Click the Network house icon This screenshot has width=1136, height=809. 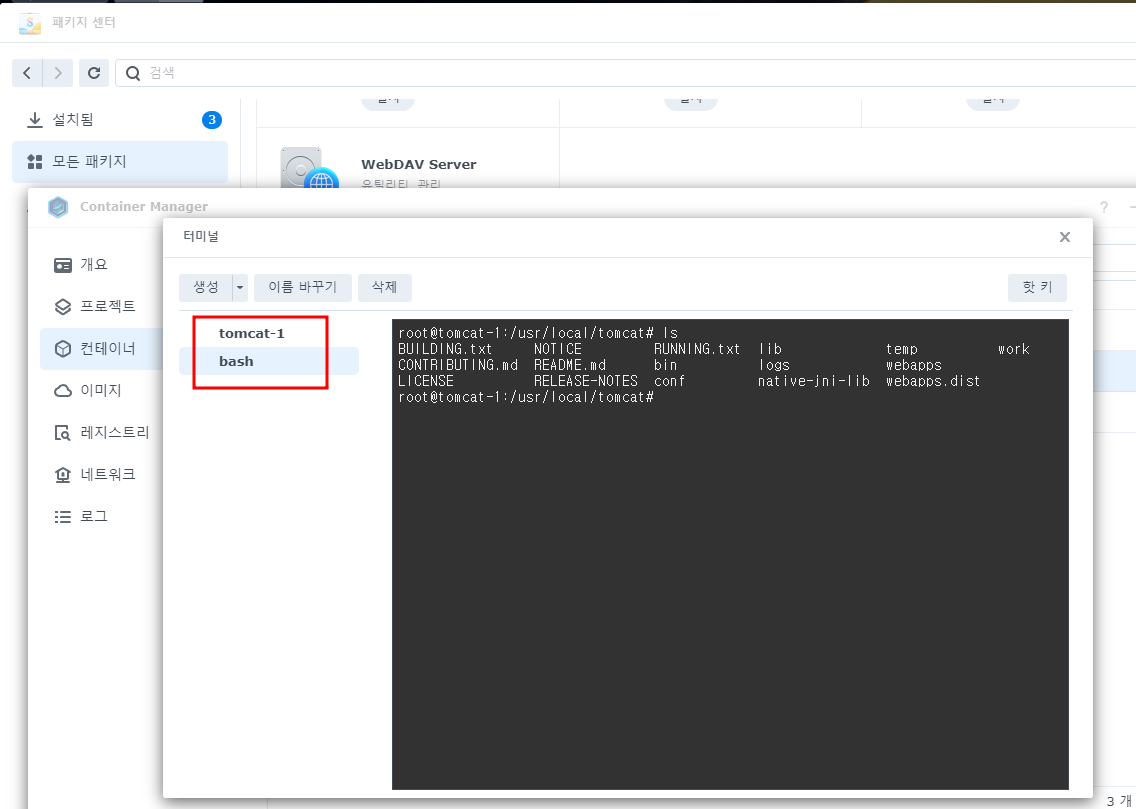coord(63,474)
